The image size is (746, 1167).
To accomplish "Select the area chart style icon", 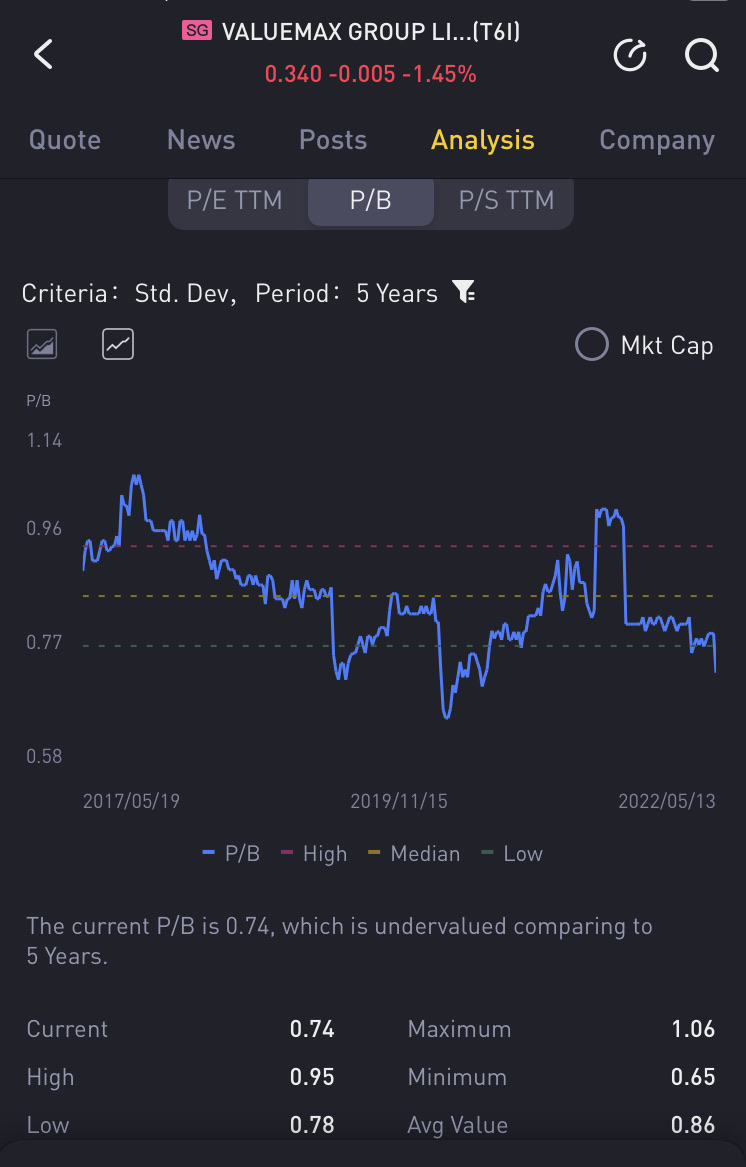I will coord(42,345).
